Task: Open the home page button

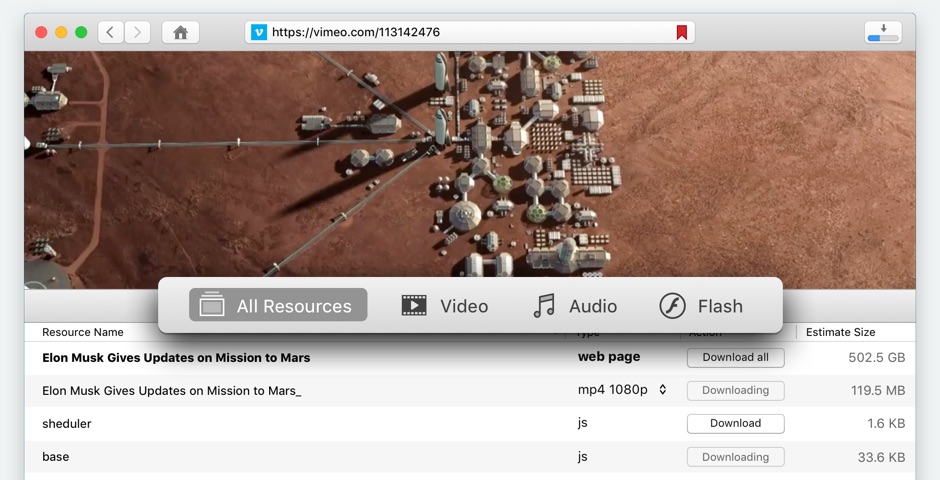Action: point(180,32)
